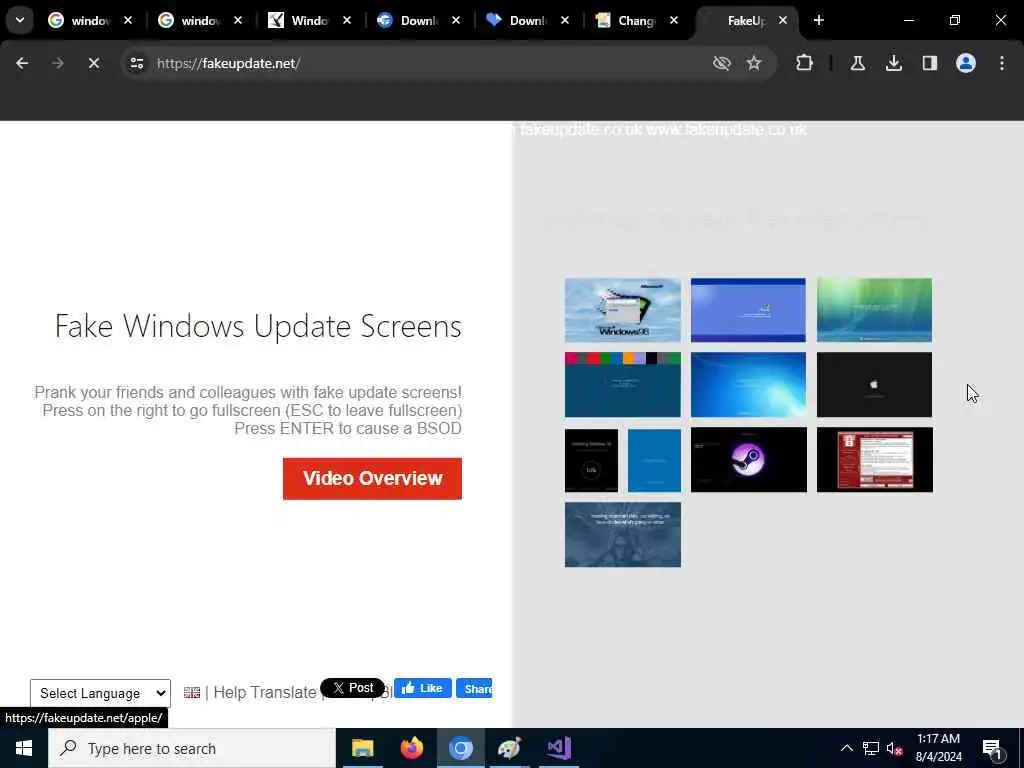Open the Windows Start menu
The height and width of the screenshot is (768, 1024).
click(24, 748)
